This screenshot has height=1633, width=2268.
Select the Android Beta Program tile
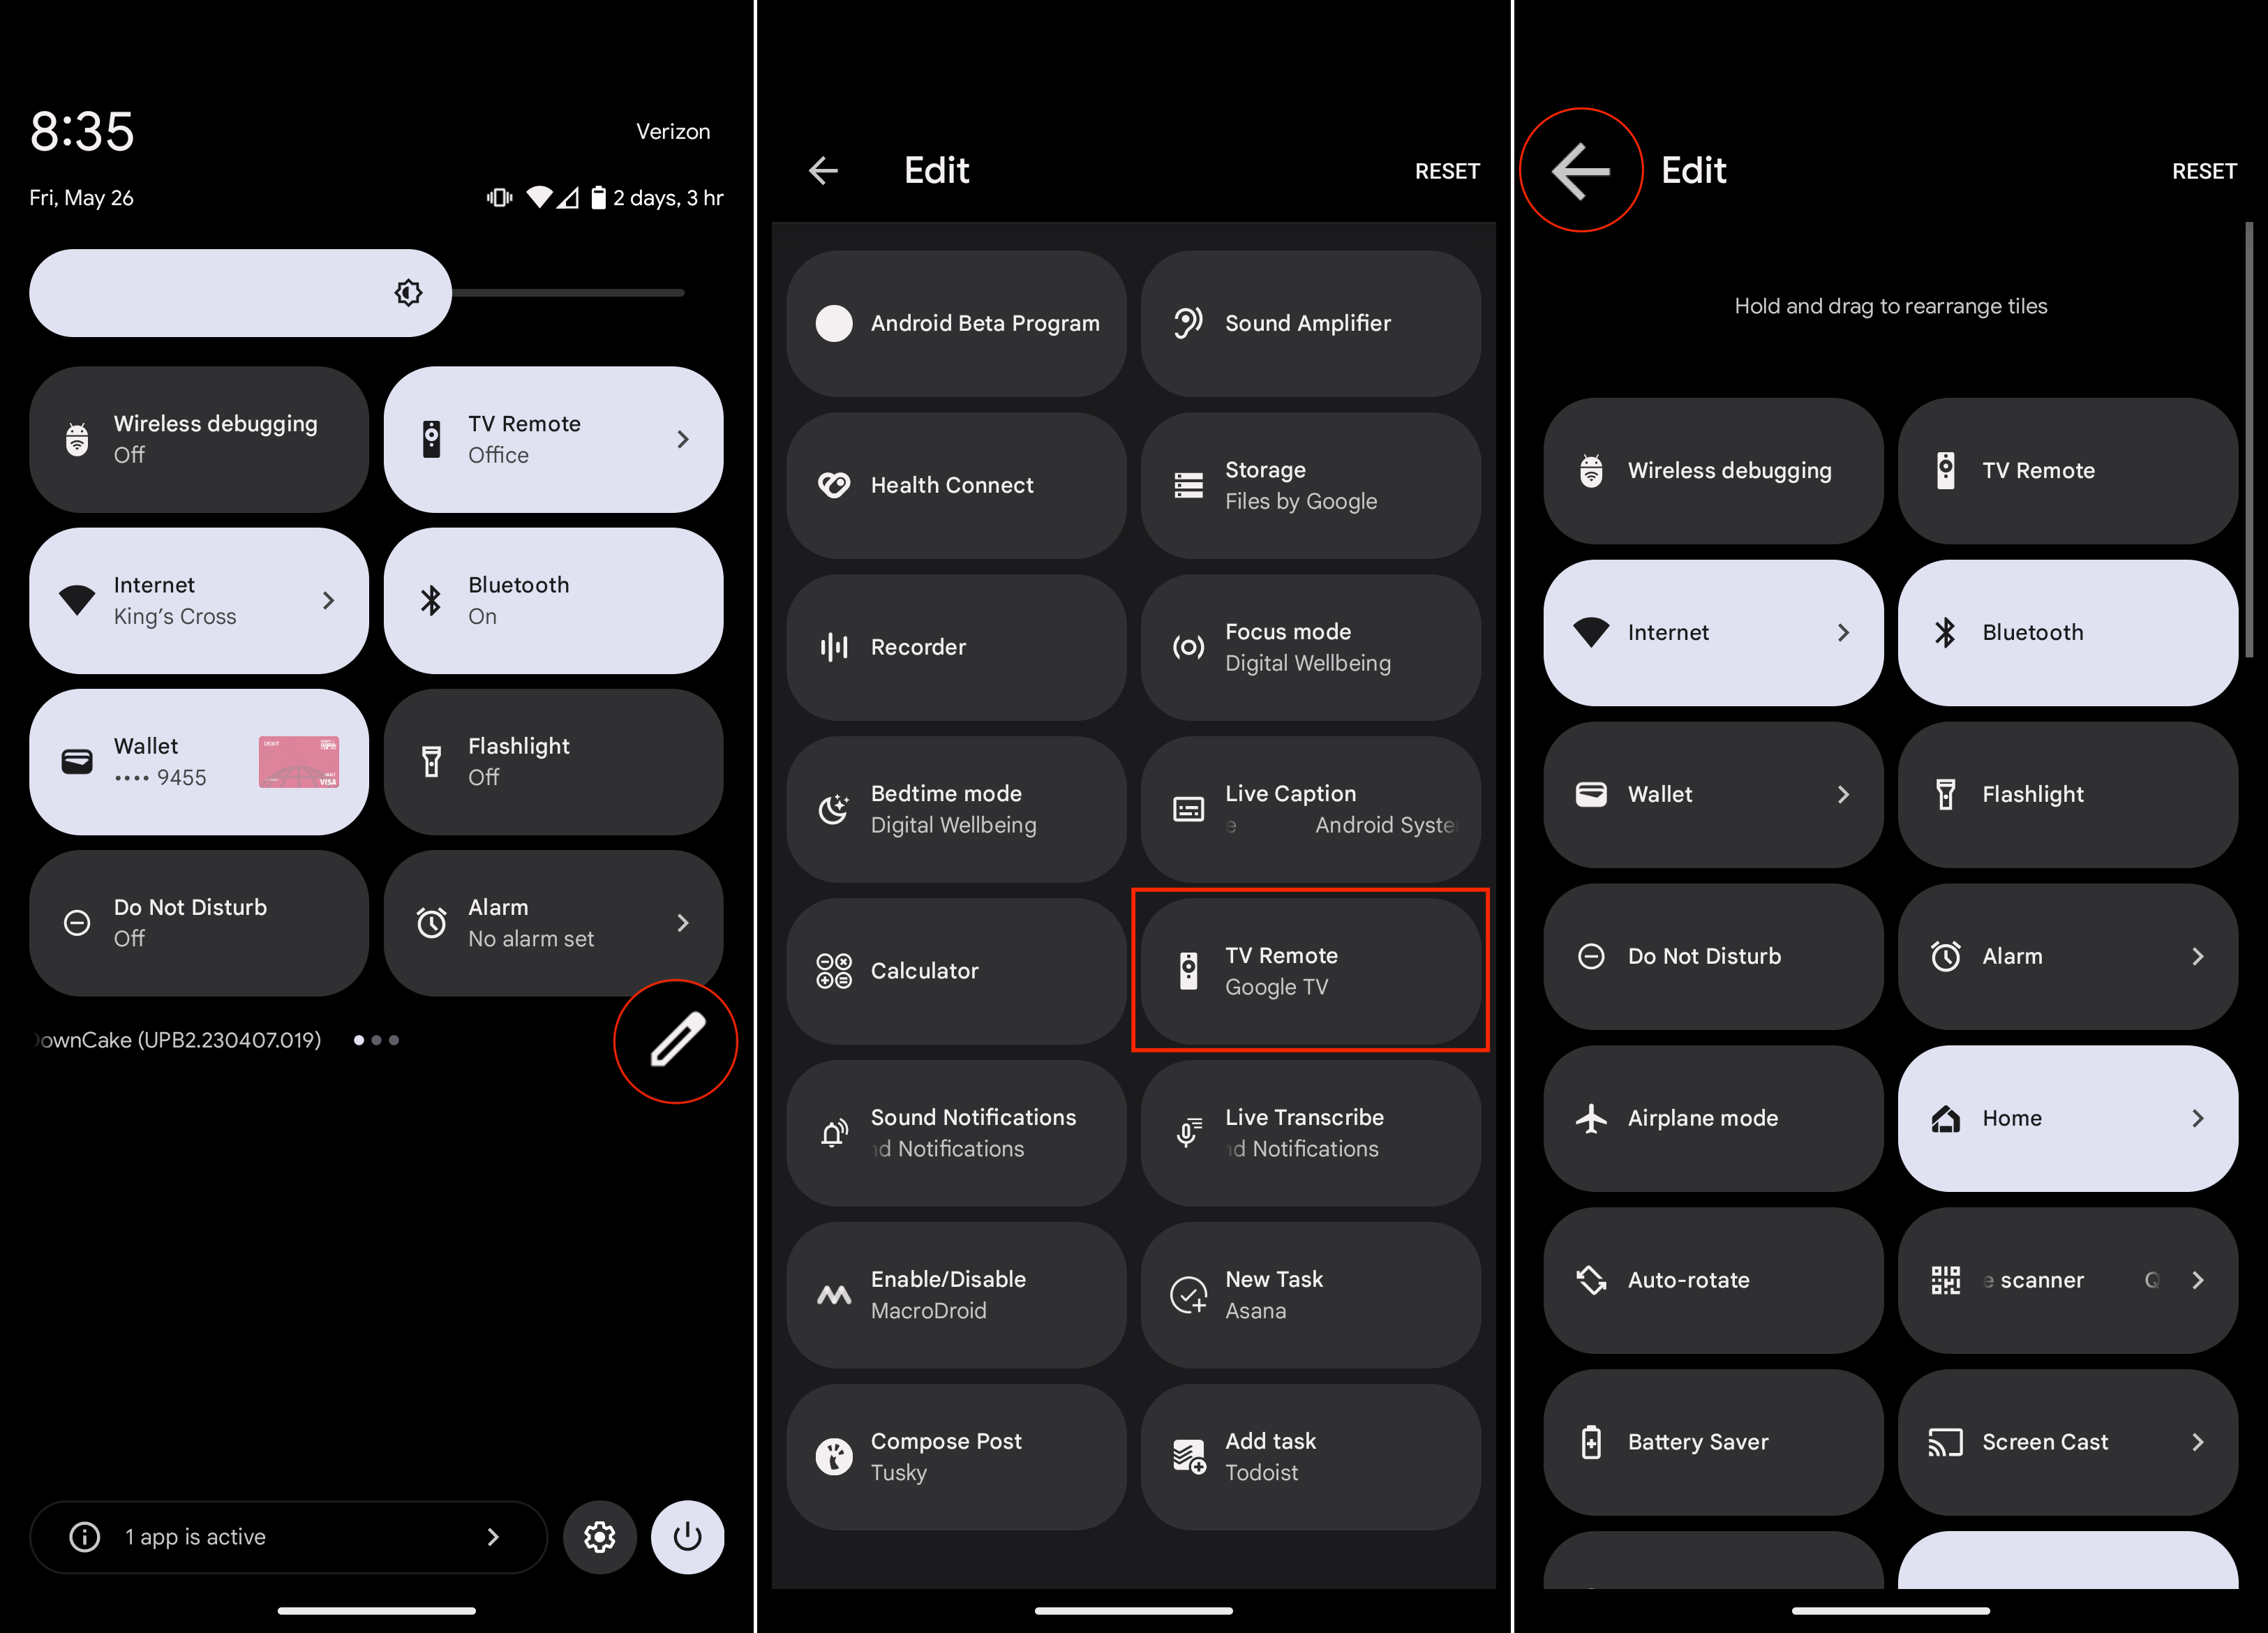[962, 322]
